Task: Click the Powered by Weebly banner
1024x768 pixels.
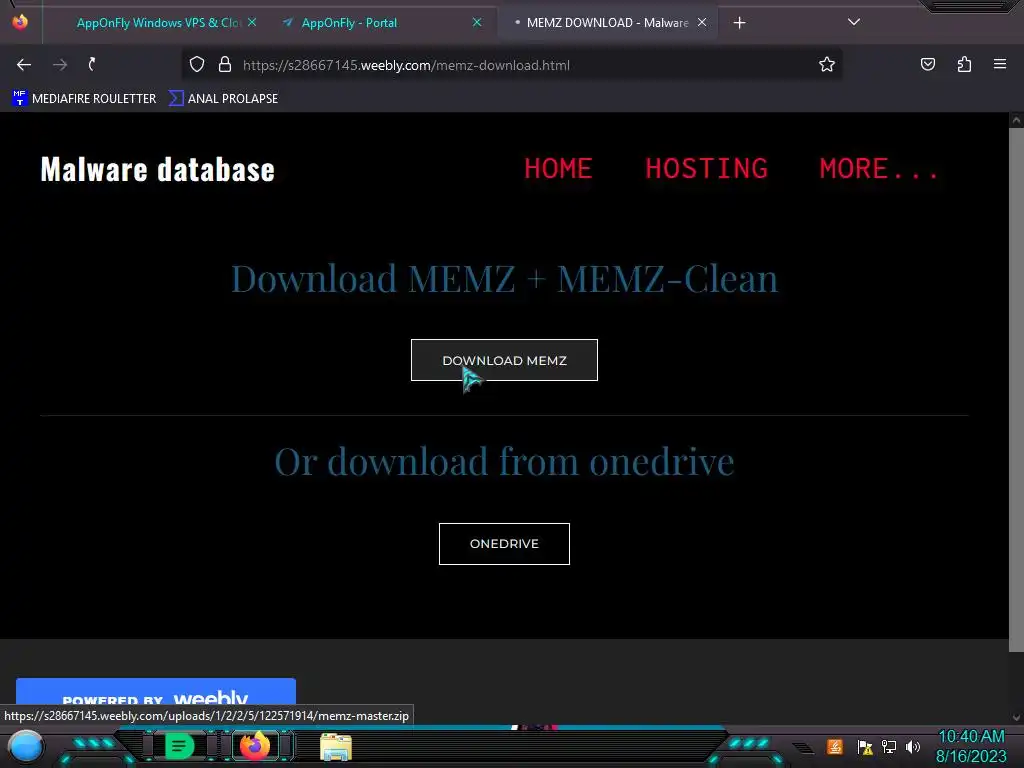Action: (x=155, y=694)
